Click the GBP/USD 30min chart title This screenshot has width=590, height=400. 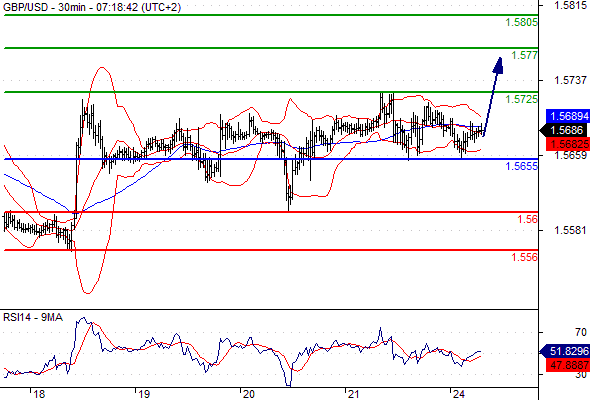(91, 7)
